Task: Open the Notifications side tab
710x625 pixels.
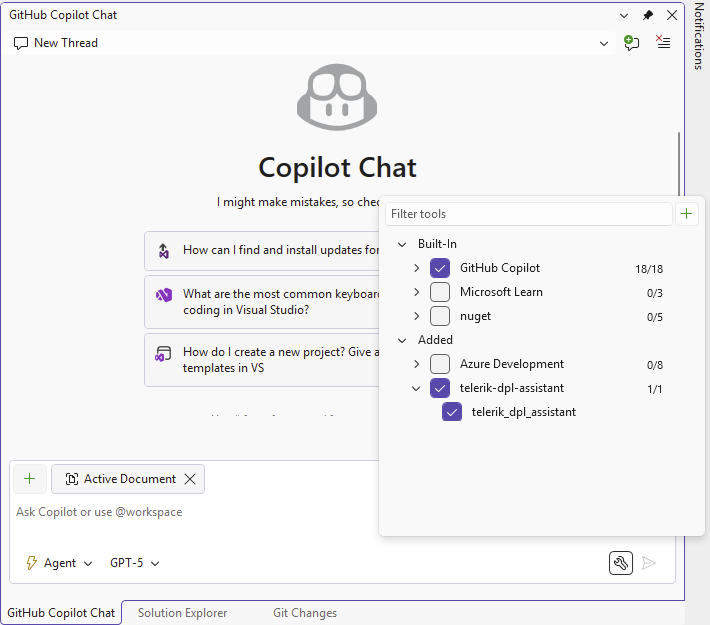Action: pos(698,36)
